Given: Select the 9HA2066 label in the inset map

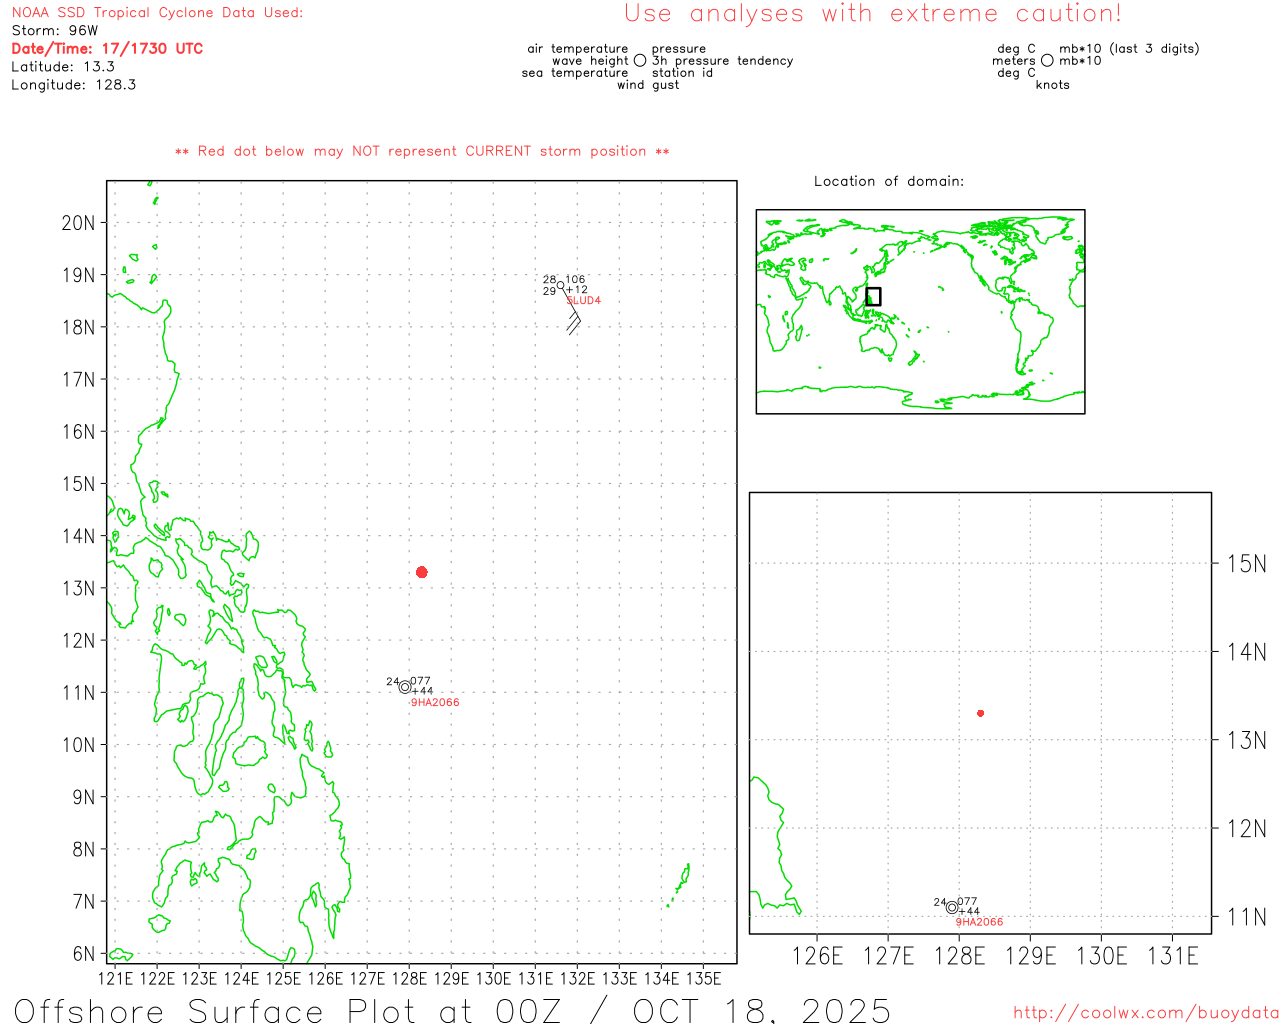Looking at the screenshot, I should point(979,922).
